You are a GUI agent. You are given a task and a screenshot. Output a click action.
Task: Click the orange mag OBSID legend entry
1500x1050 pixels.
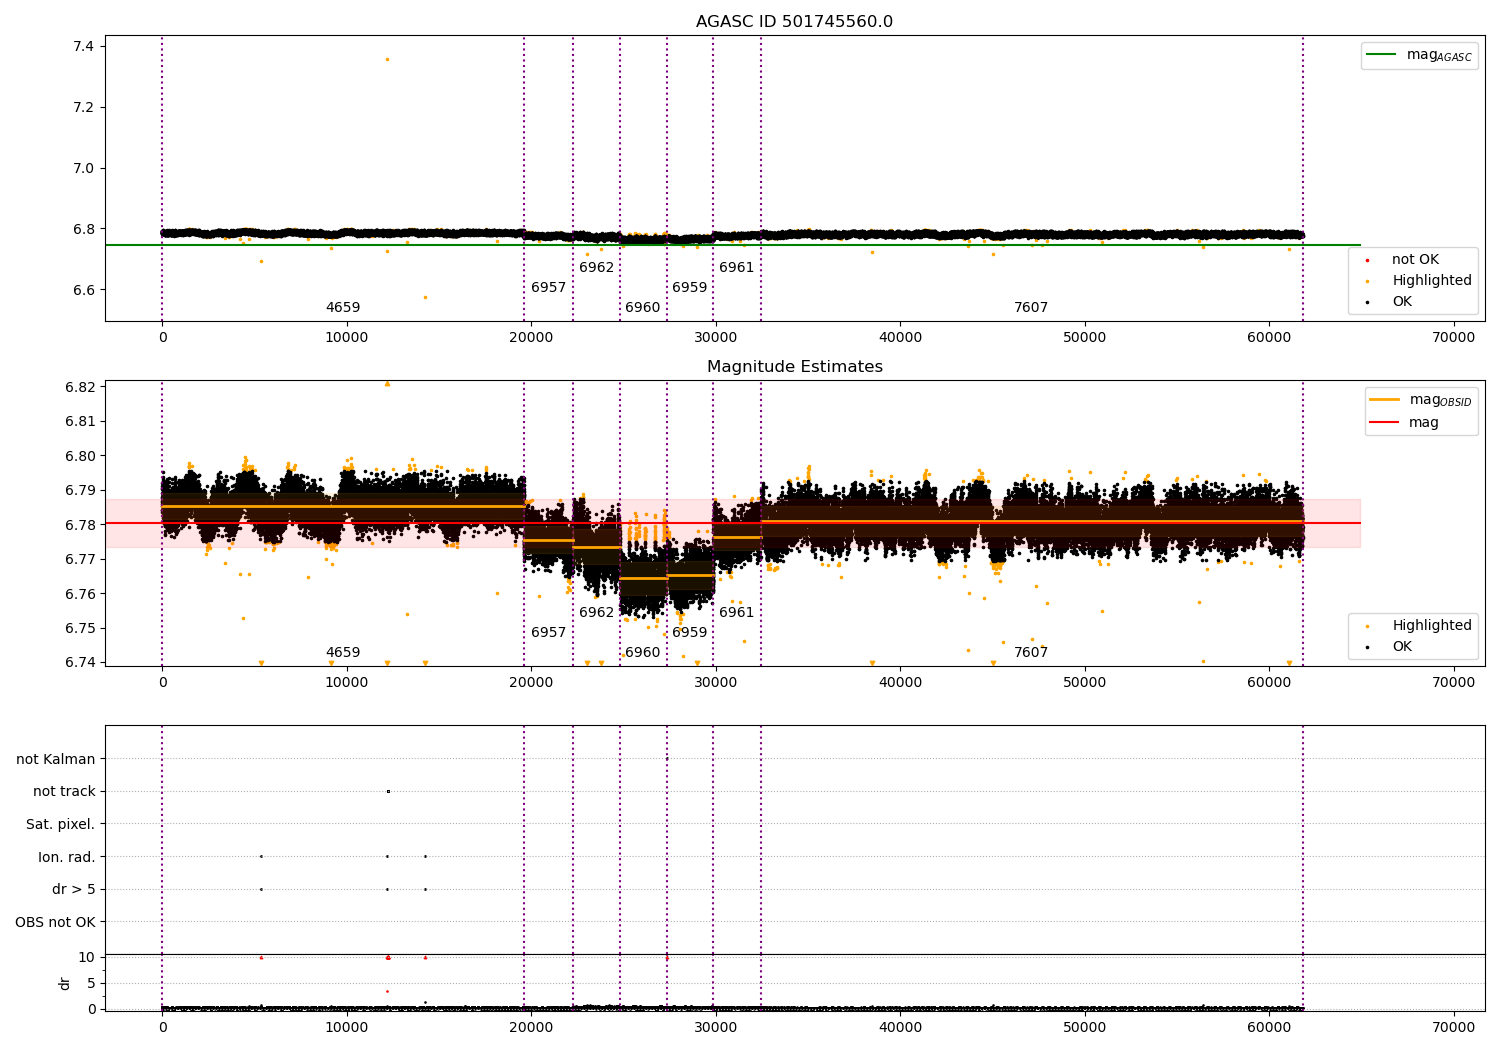tap(1421, 400)
